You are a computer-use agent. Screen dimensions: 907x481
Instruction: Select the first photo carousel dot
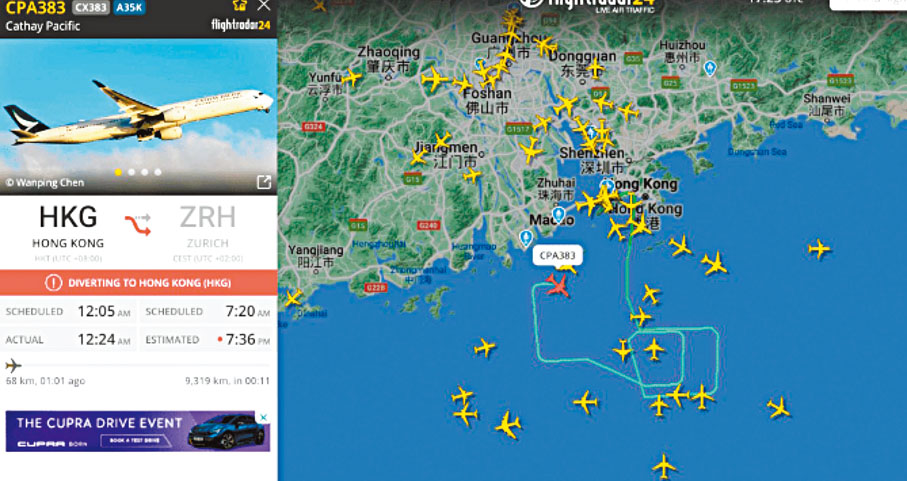[x=119, y=172]
